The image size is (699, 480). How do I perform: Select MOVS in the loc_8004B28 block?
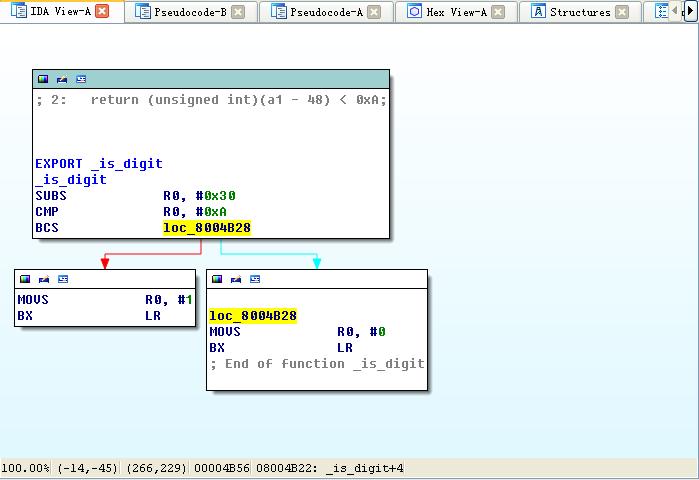point(225,332)
